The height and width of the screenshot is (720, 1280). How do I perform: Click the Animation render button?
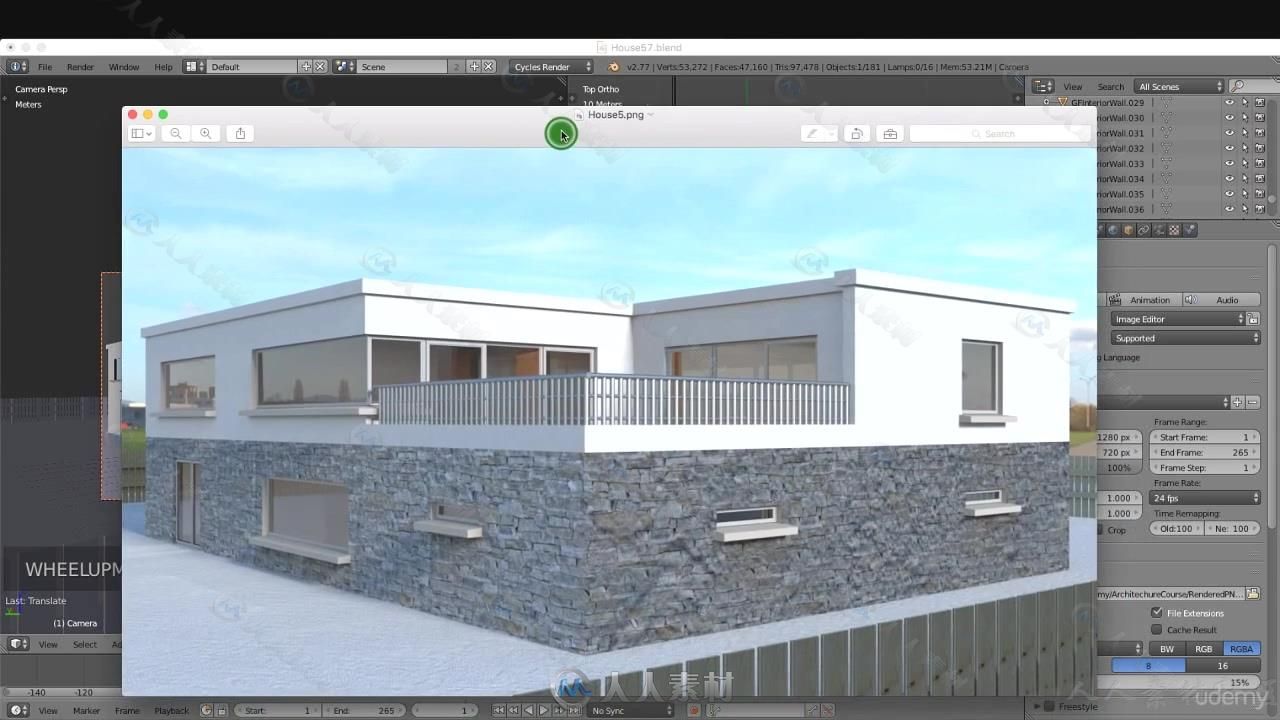coord(1142,300)
